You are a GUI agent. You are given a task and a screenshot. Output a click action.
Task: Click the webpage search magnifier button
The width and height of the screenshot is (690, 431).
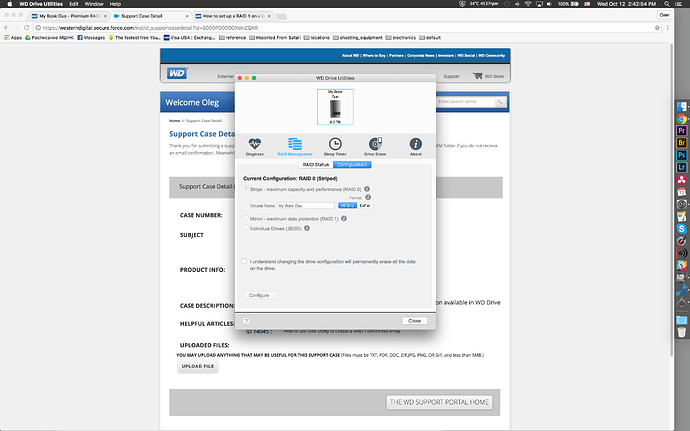[500, 102]
